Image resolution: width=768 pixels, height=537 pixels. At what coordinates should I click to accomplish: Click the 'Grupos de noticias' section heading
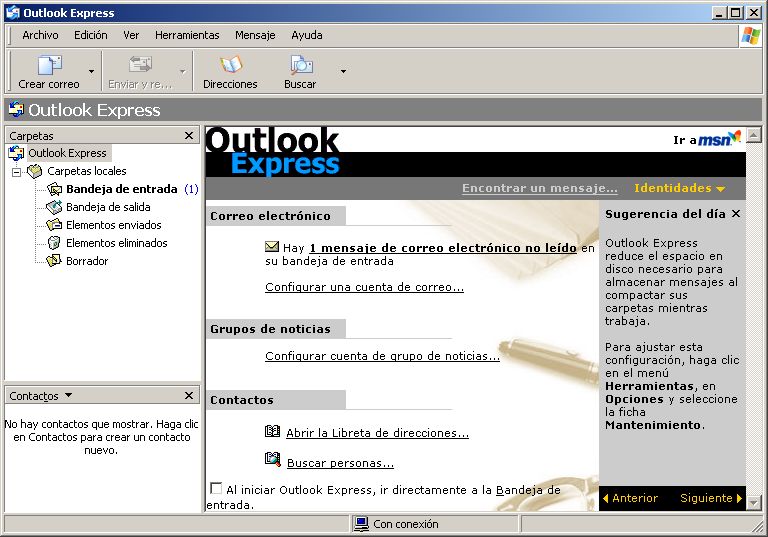tap(270, 329)
